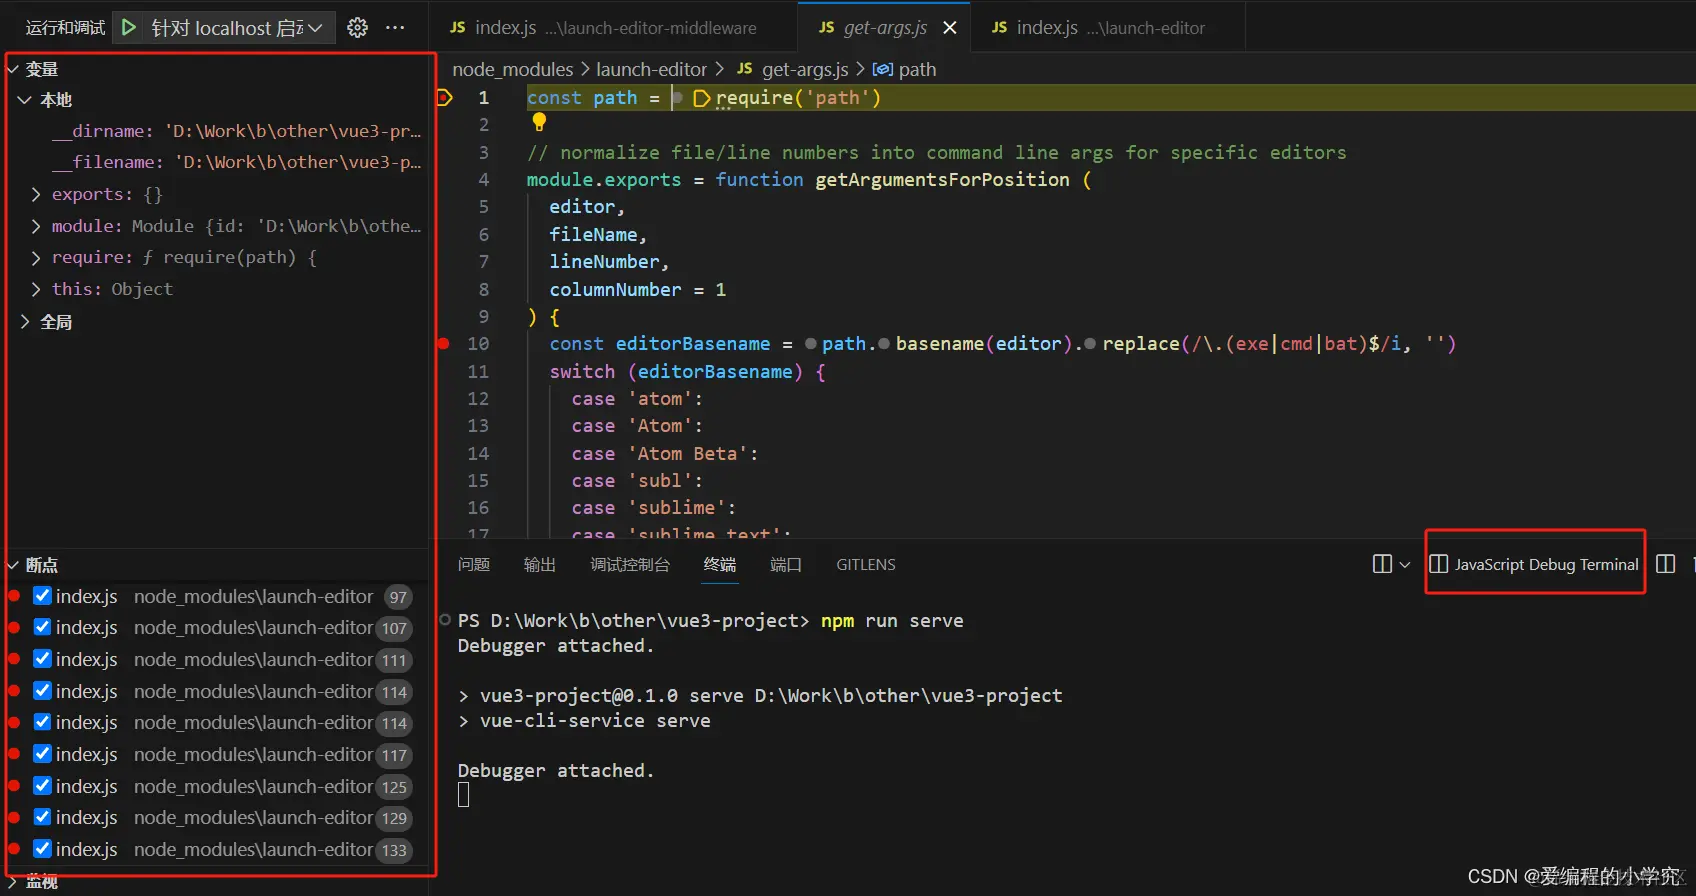
Task: Split terminal using icon left of dropdown
Action: coord(1382,564)
